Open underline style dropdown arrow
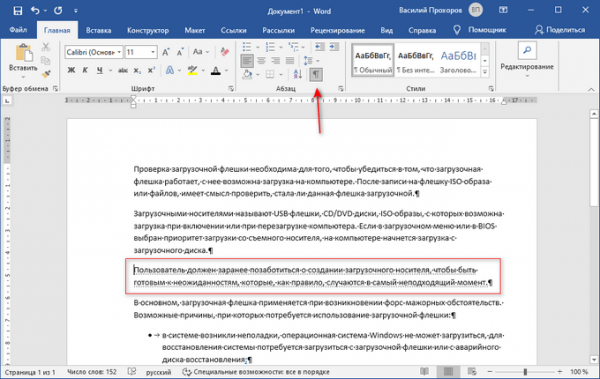The height and width of the screenshot is (379, 600). [x=111, y=70]
